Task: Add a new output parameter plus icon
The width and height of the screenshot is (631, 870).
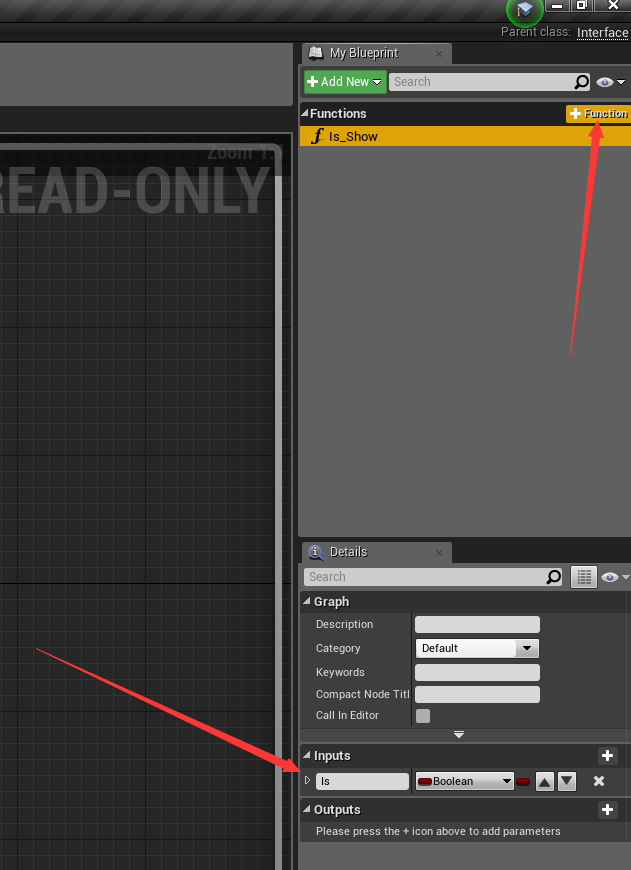Action: pos(608,810)
